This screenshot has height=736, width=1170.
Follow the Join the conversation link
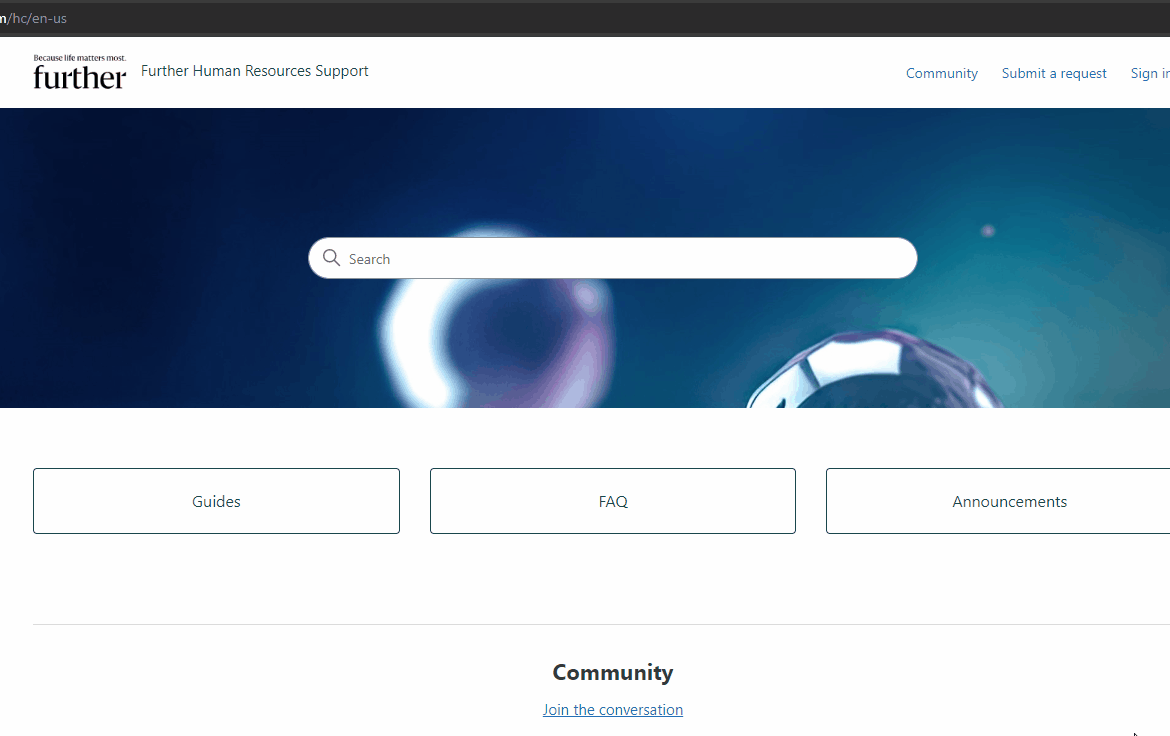(613, 710)
